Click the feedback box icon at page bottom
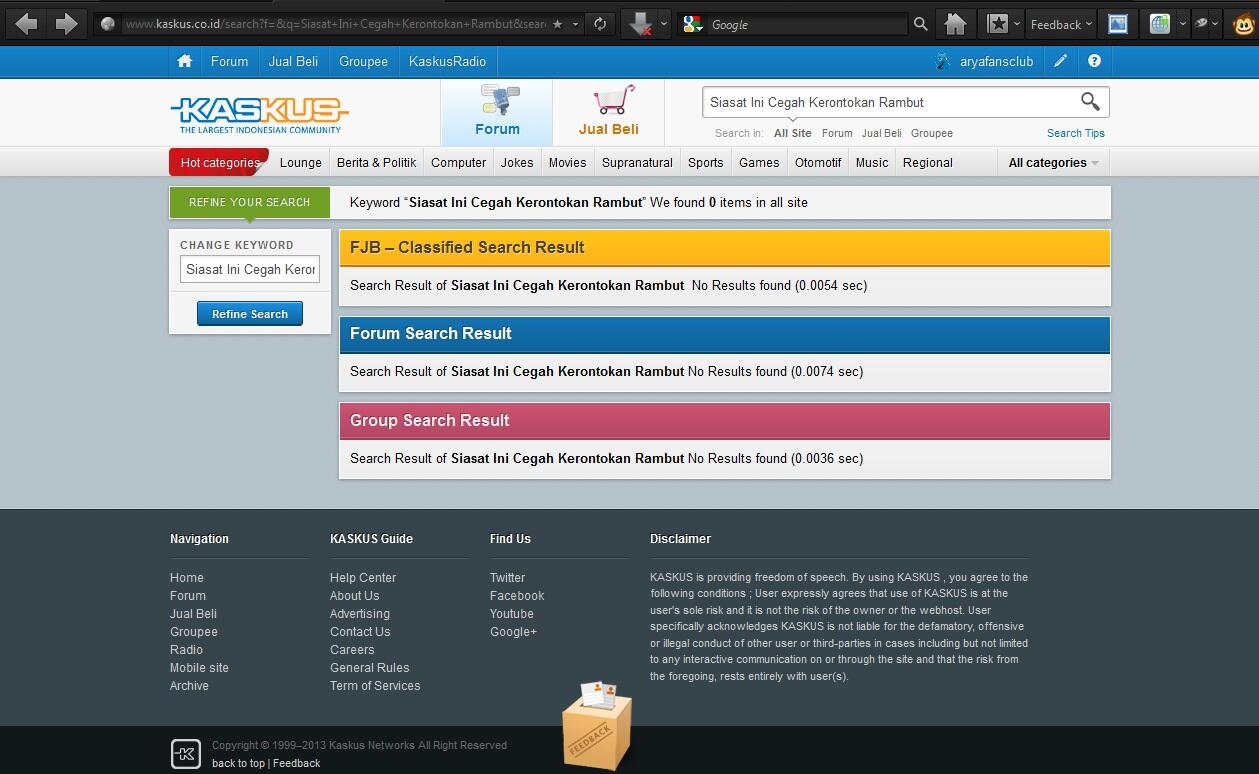 pyautogui.click(x=597, y=725)
